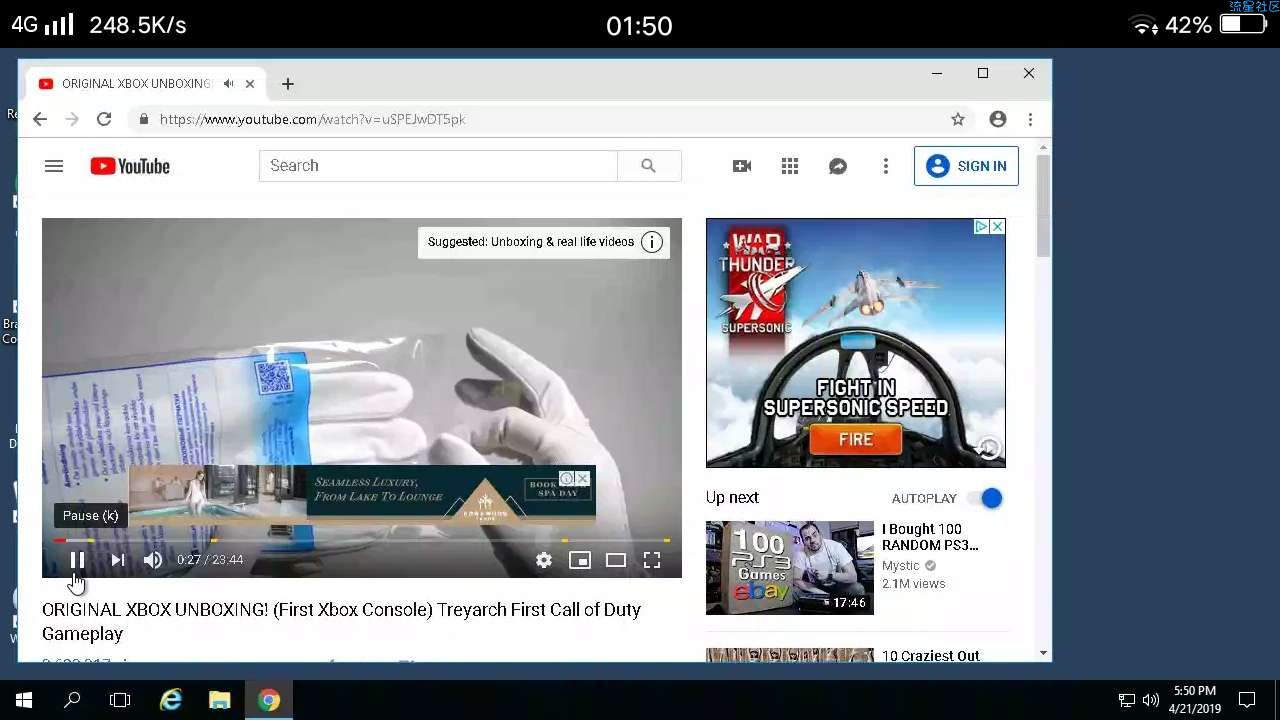The height and width of the screenshot is (720, 1280).
Task: Open ad info icon on overlay banner
Action: point(567,479)
